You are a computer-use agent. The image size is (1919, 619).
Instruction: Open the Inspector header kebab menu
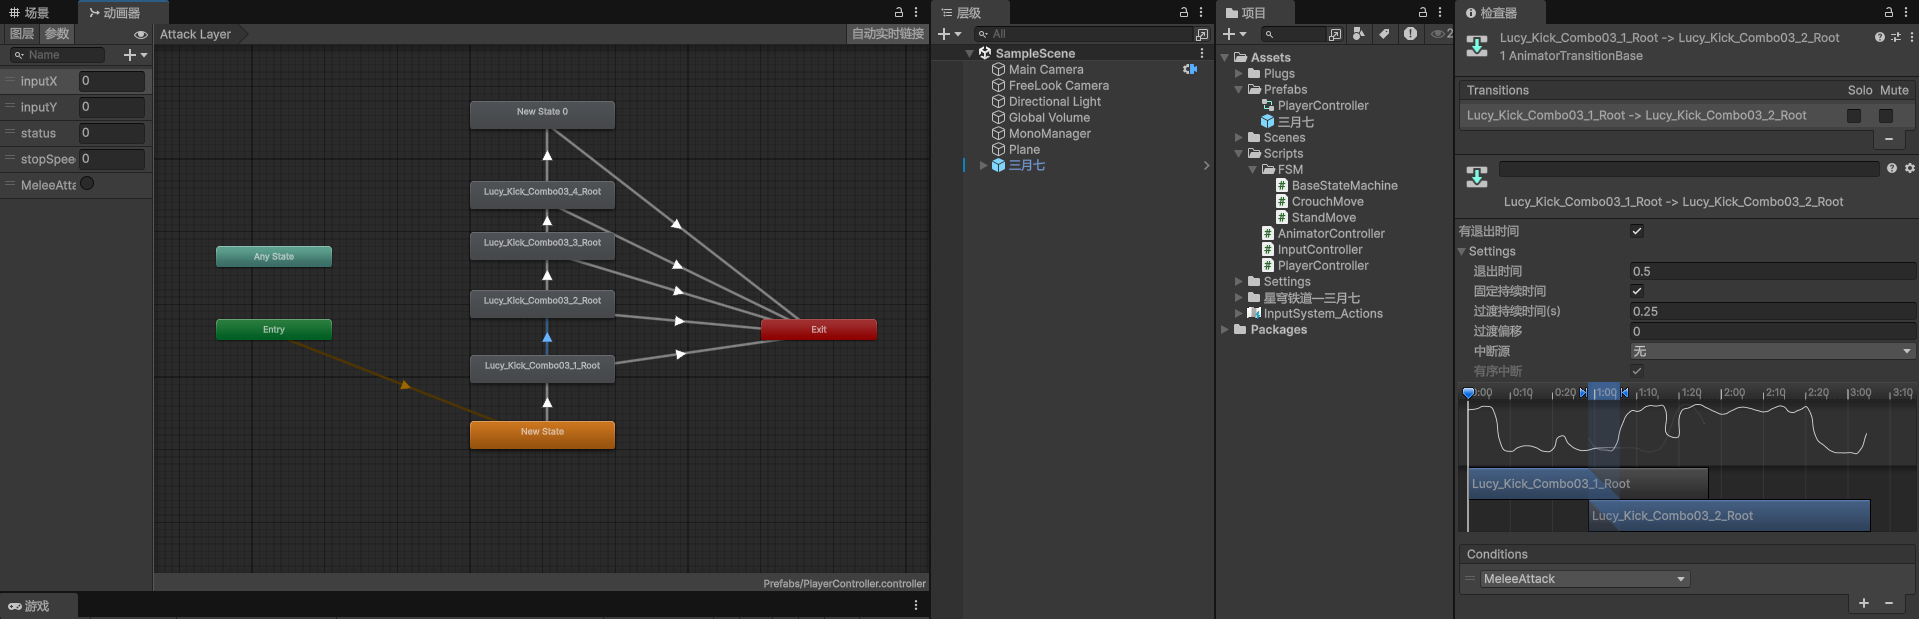(1911, 37)
